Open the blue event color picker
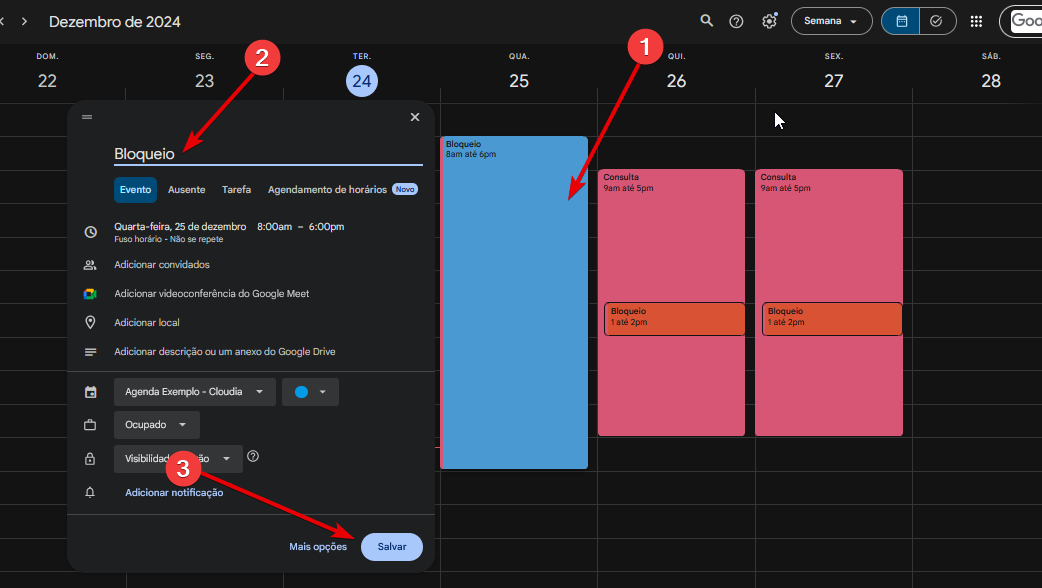Viewport: 1042px width, 588px height. click(310, 392)
